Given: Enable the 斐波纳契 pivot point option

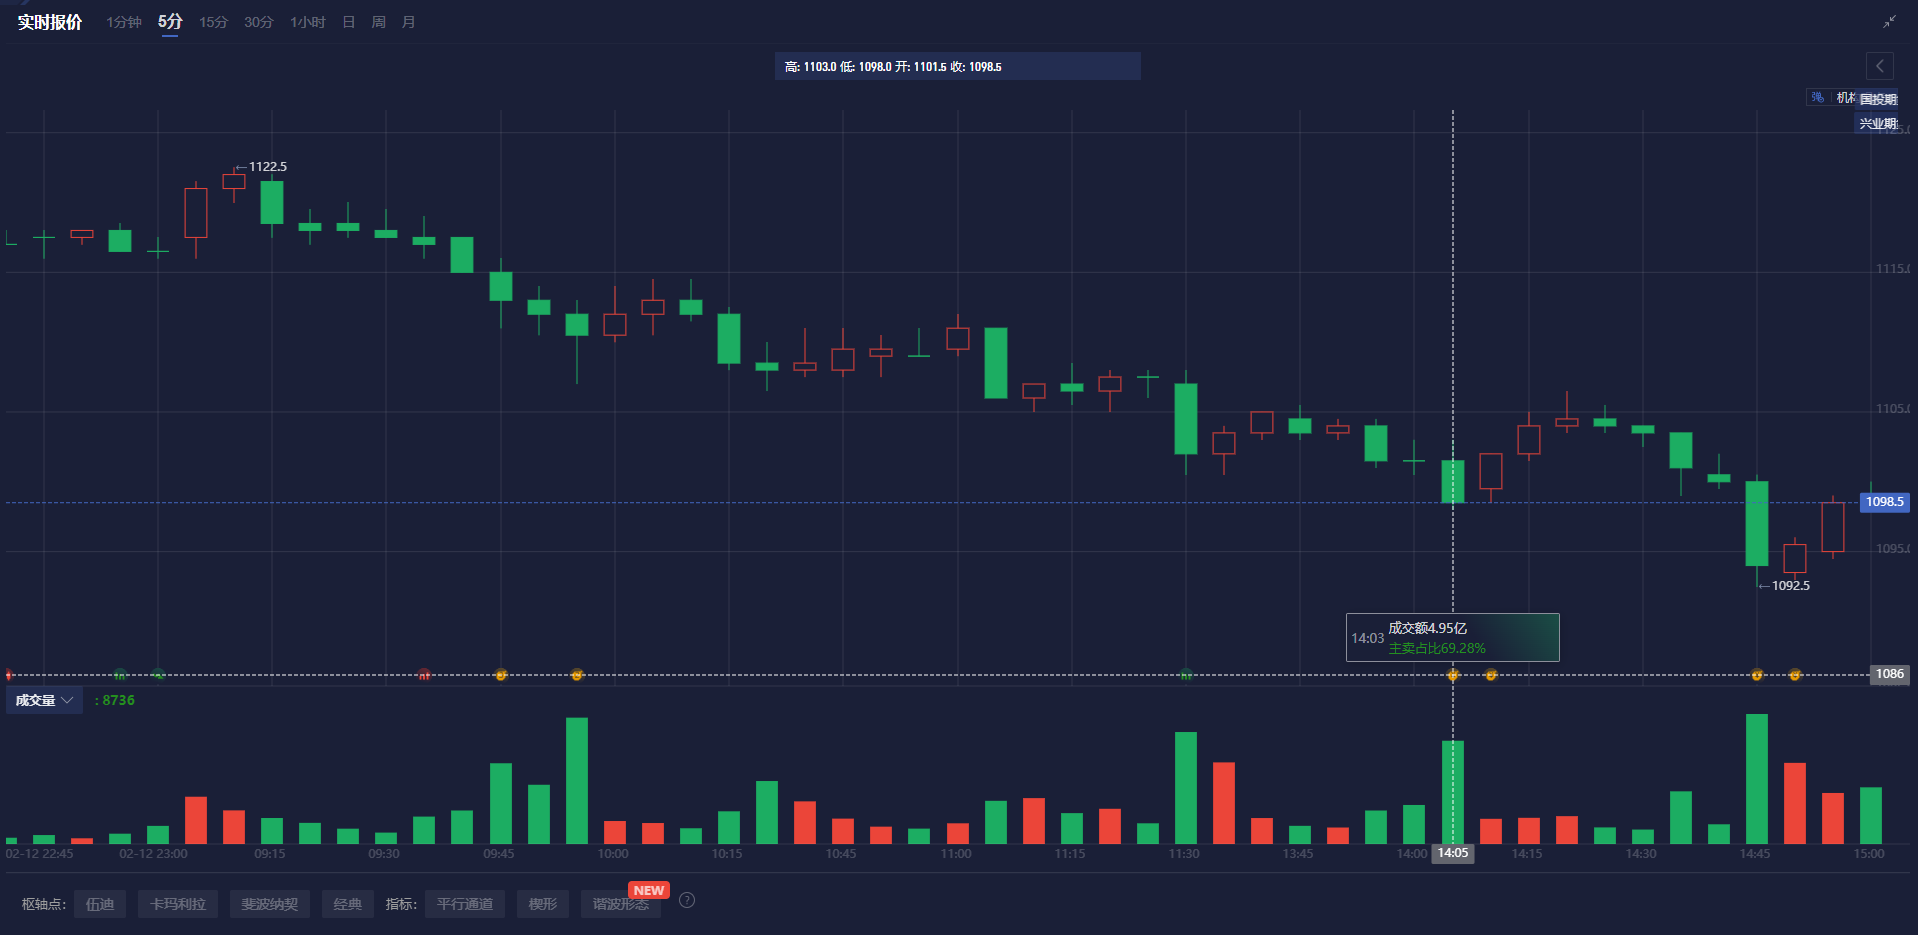Looking at the screenshot, I should [x=270, y=904].
